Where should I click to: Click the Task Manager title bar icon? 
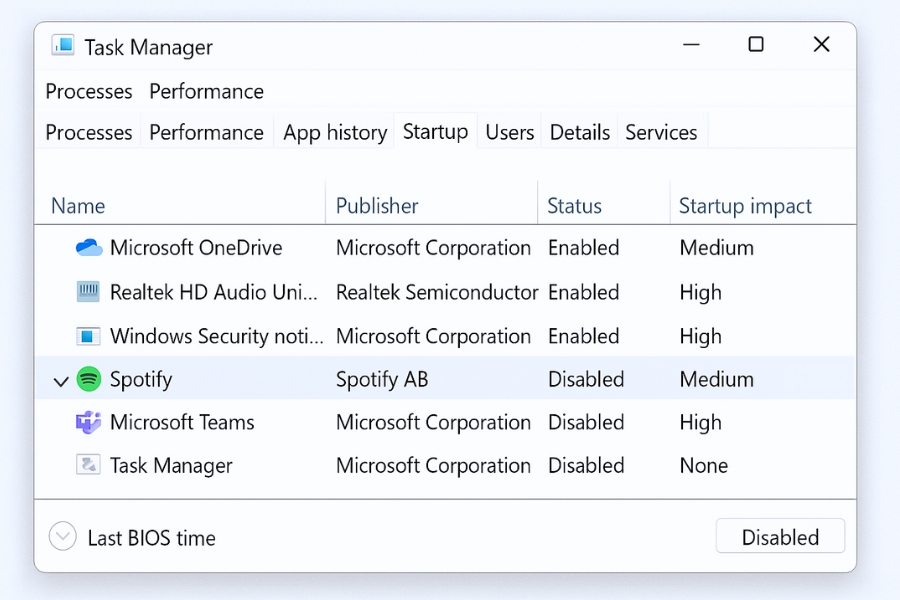coord(63,46)
